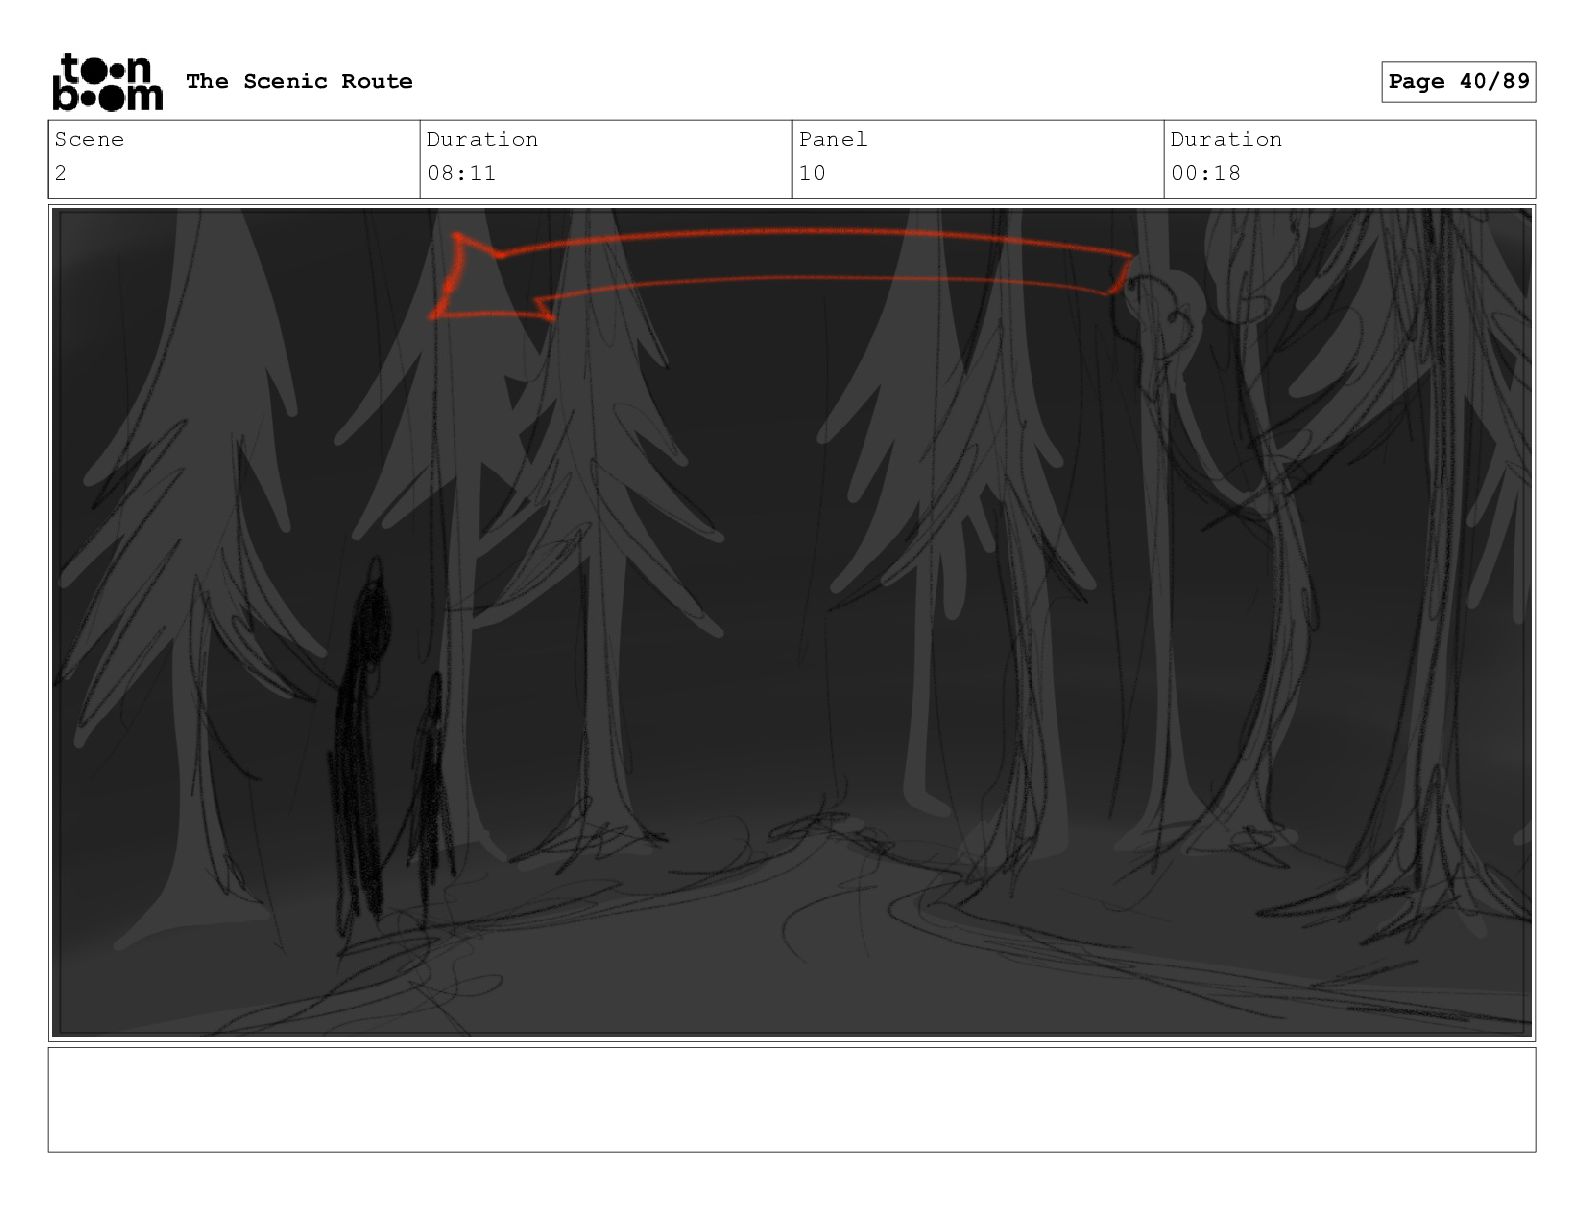Click the dark forest storyboard panel image

coord(792,623)
